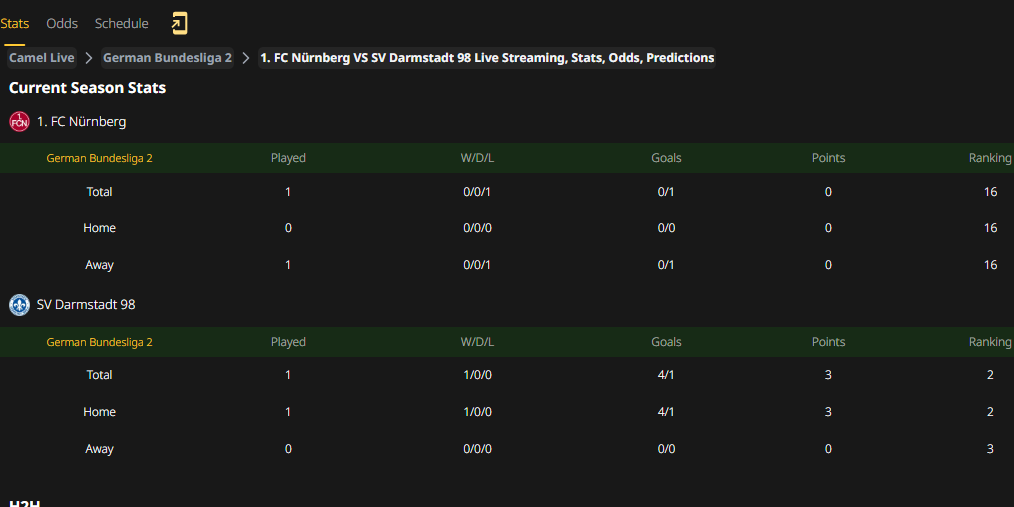Image resolution: width=1014 pixels, height=507 pixels.
Task: Click German Bundesliga 2 label in Darmstadt table
Action: [x=100, y=342]
